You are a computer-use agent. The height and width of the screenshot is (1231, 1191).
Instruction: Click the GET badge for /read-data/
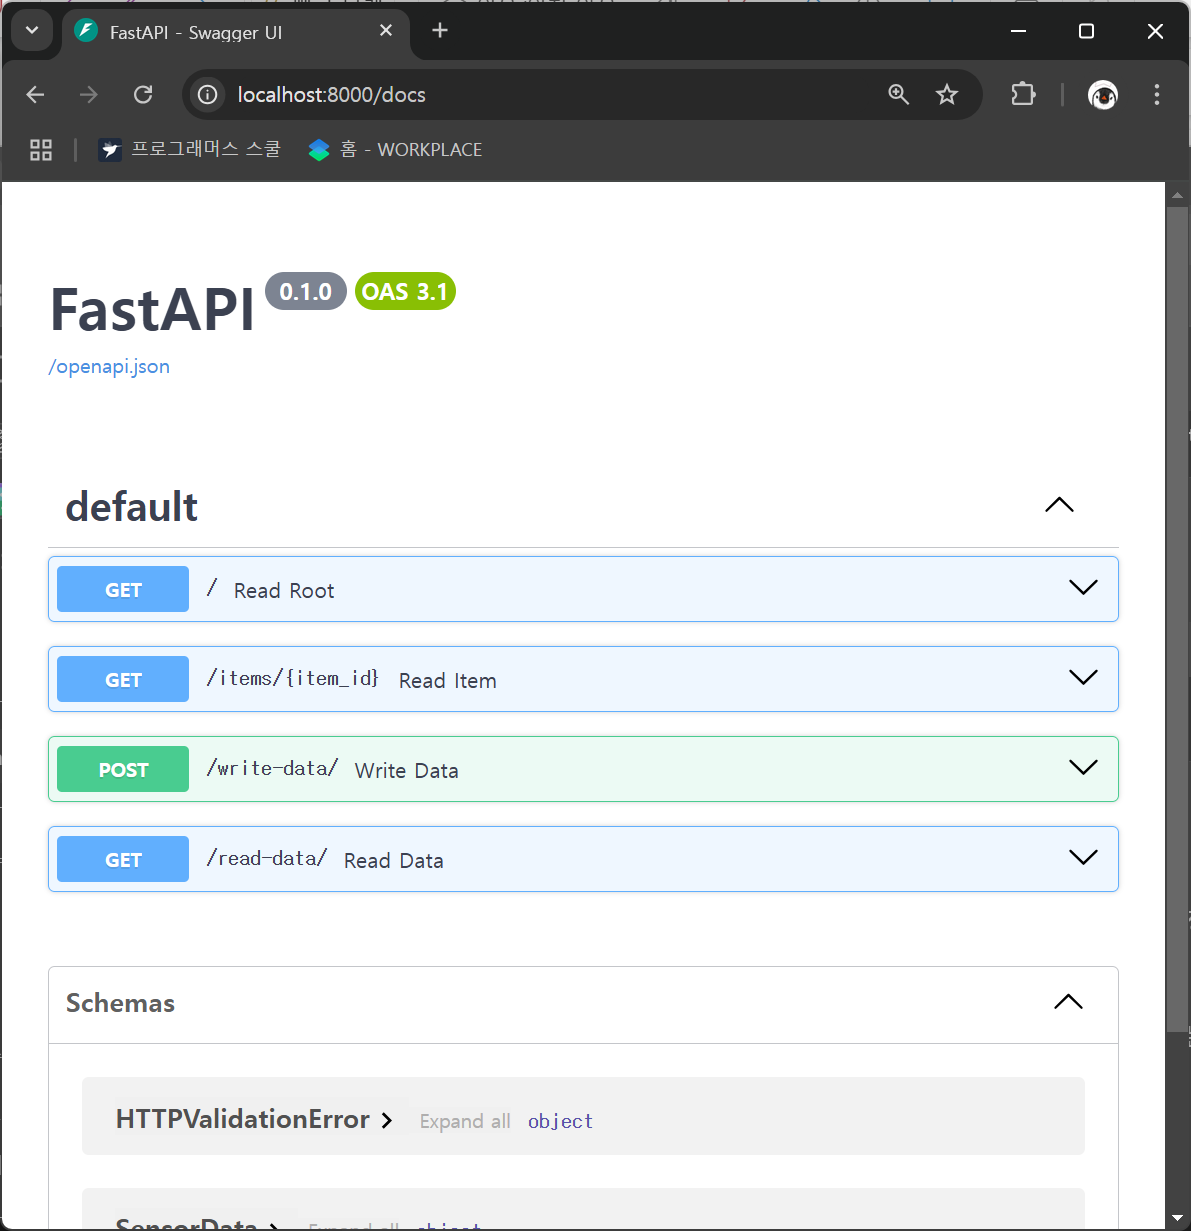123,860
